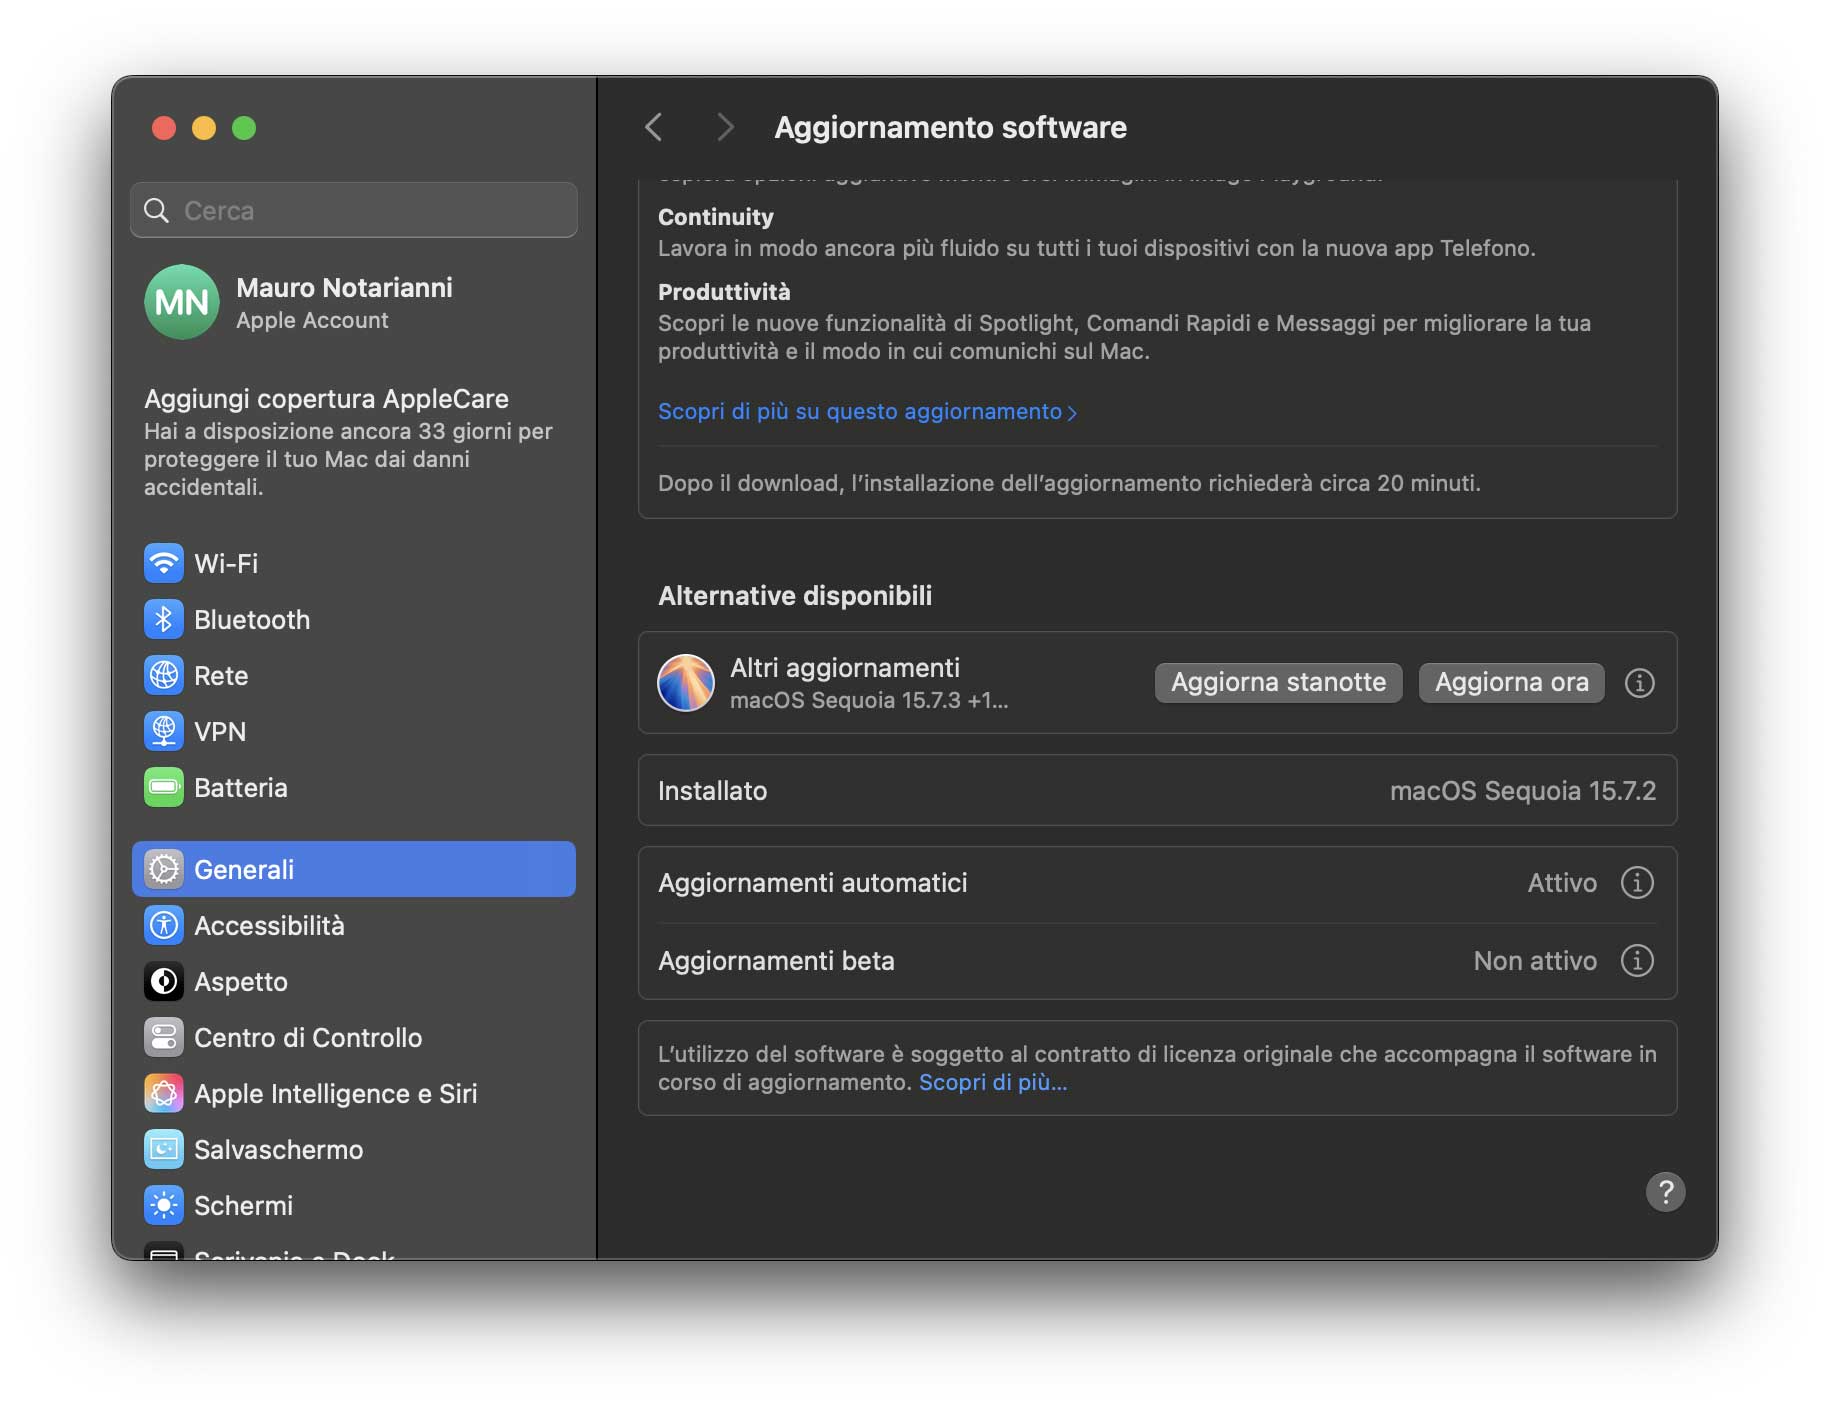1830x1408 pixels.
Task: Switch to Aspetto settings
Action: tap(164, 981)
